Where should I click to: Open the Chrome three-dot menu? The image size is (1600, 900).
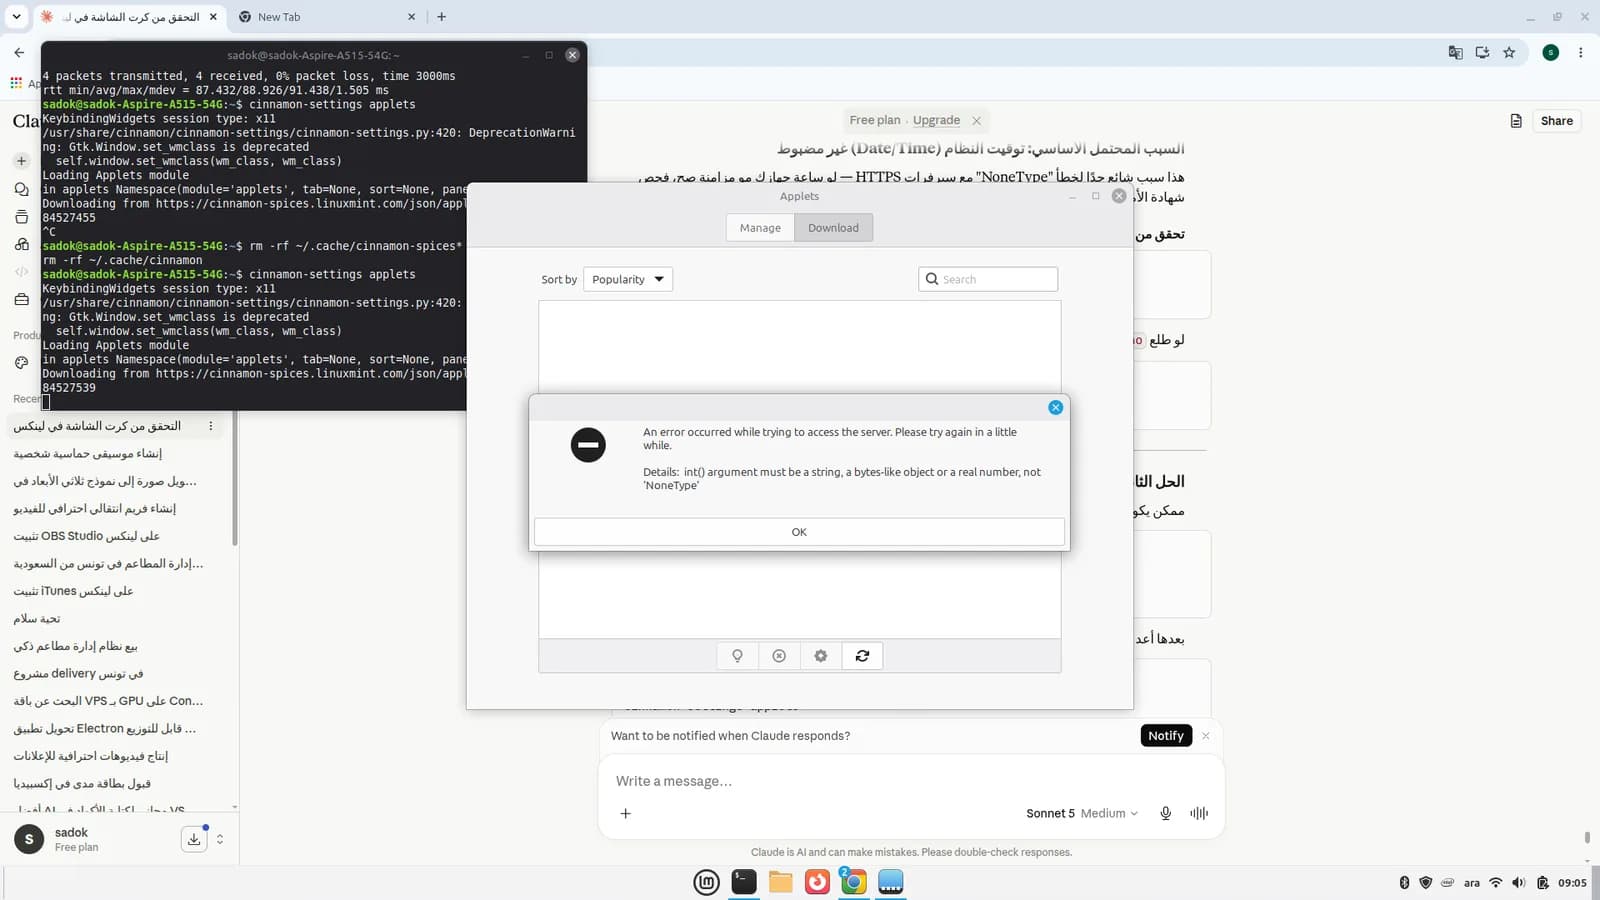coord(1580,53)
